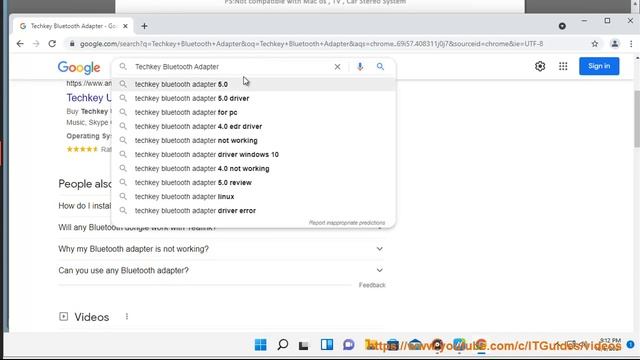Screen dimensions: 640x360
Task: Click the Sign in button
Action: 599,66
